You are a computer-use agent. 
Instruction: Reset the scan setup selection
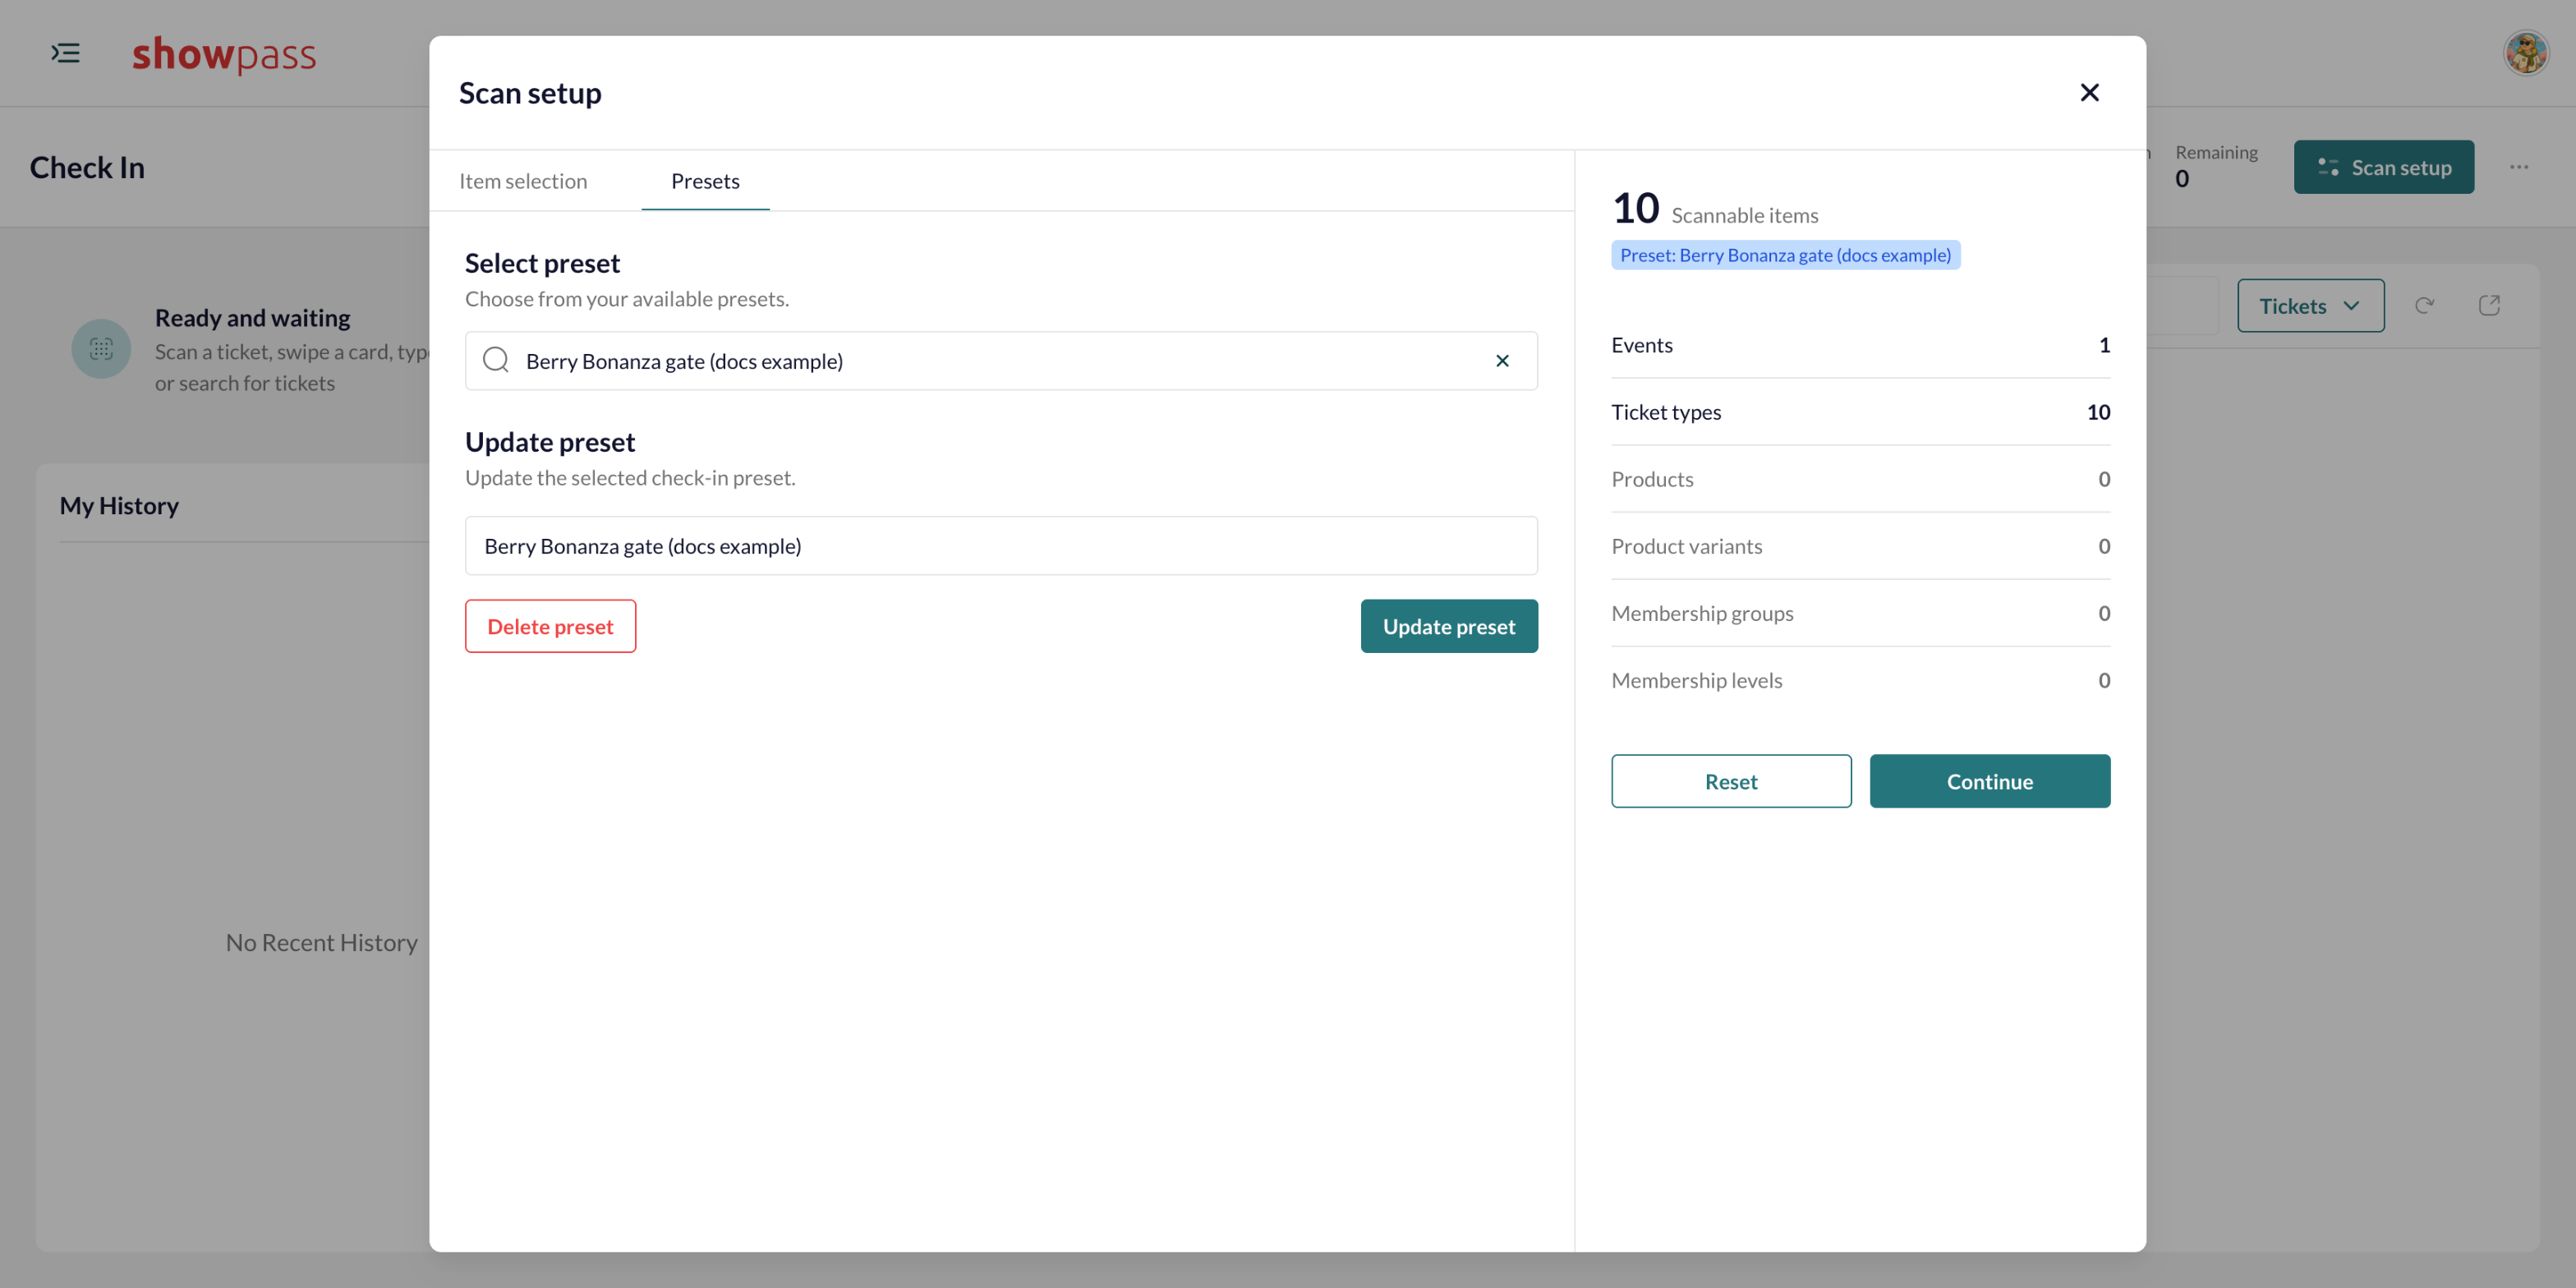[1730, 781]
